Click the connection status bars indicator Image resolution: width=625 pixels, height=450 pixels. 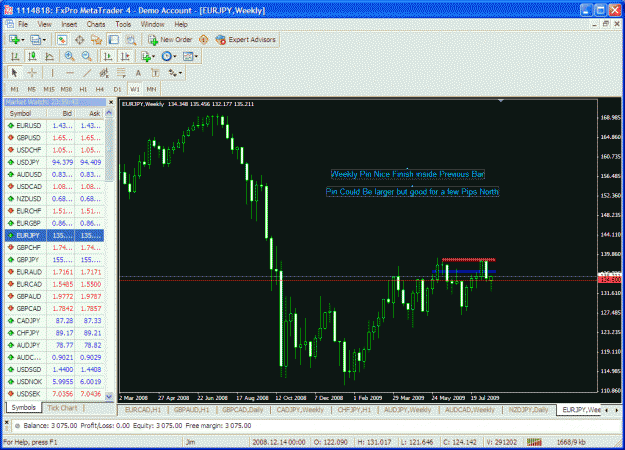(534, 442)
